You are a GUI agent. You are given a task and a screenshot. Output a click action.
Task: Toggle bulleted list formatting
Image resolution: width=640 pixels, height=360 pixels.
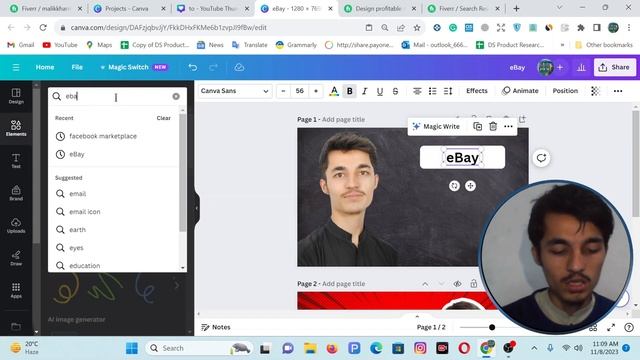point(433,91)
